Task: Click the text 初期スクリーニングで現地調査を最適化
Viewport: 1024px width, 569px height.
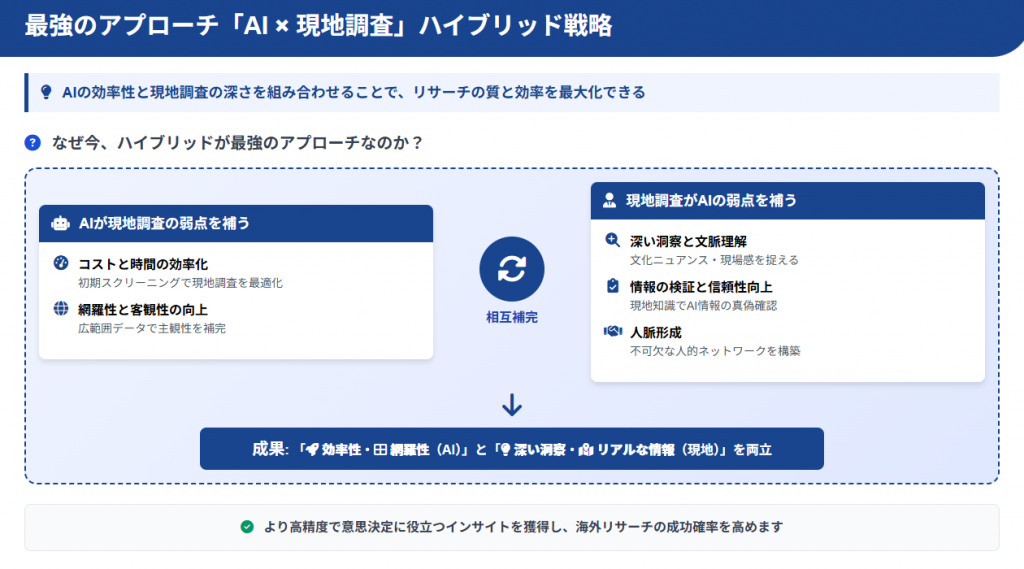Action: (180, 283)
